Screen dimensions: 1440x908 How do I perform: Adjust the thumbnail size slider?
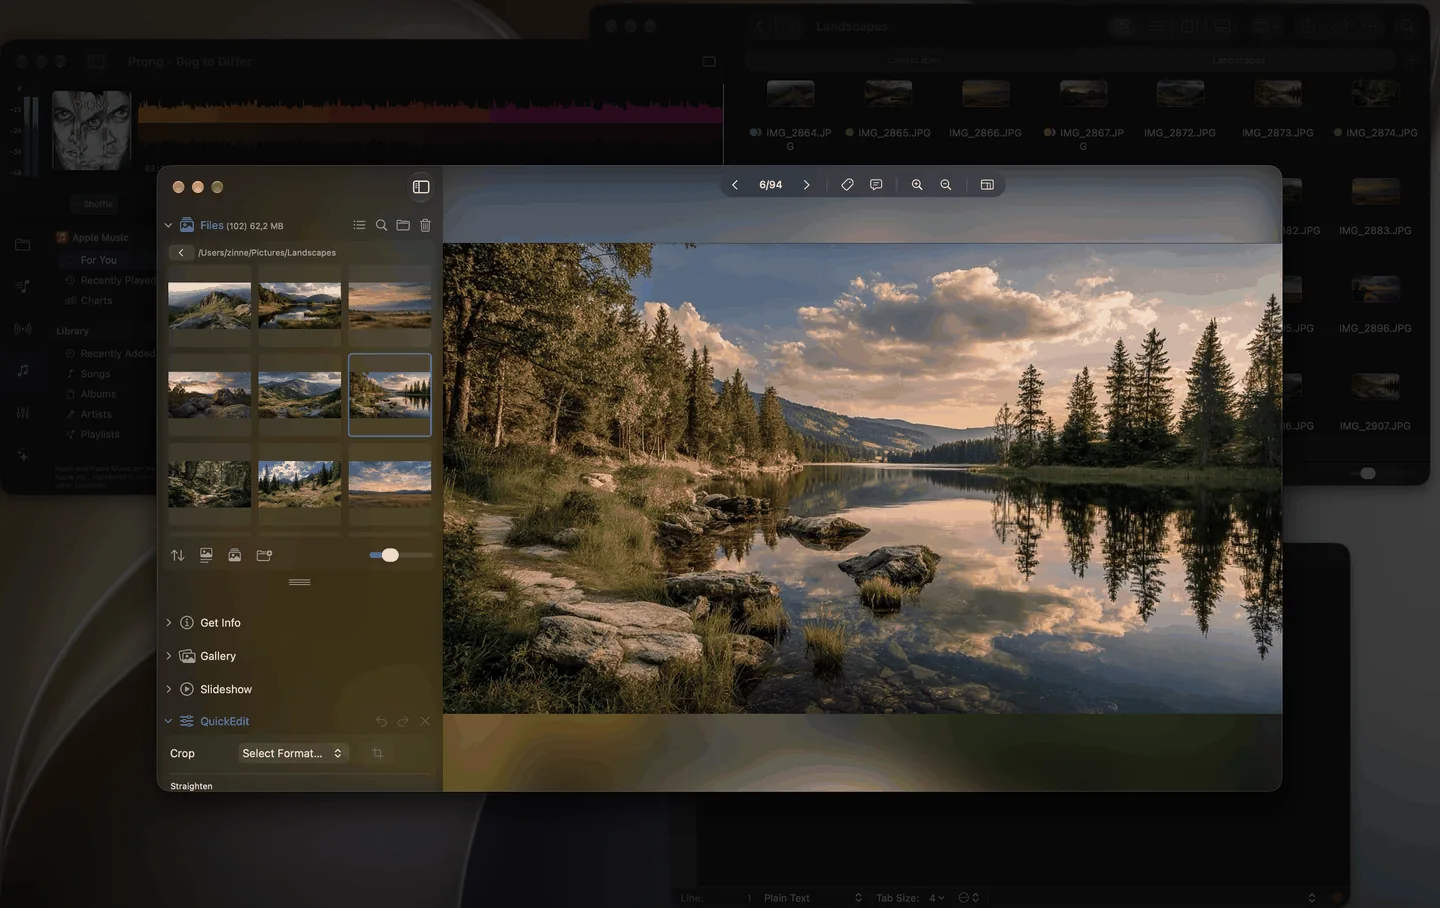coord(390,555)
